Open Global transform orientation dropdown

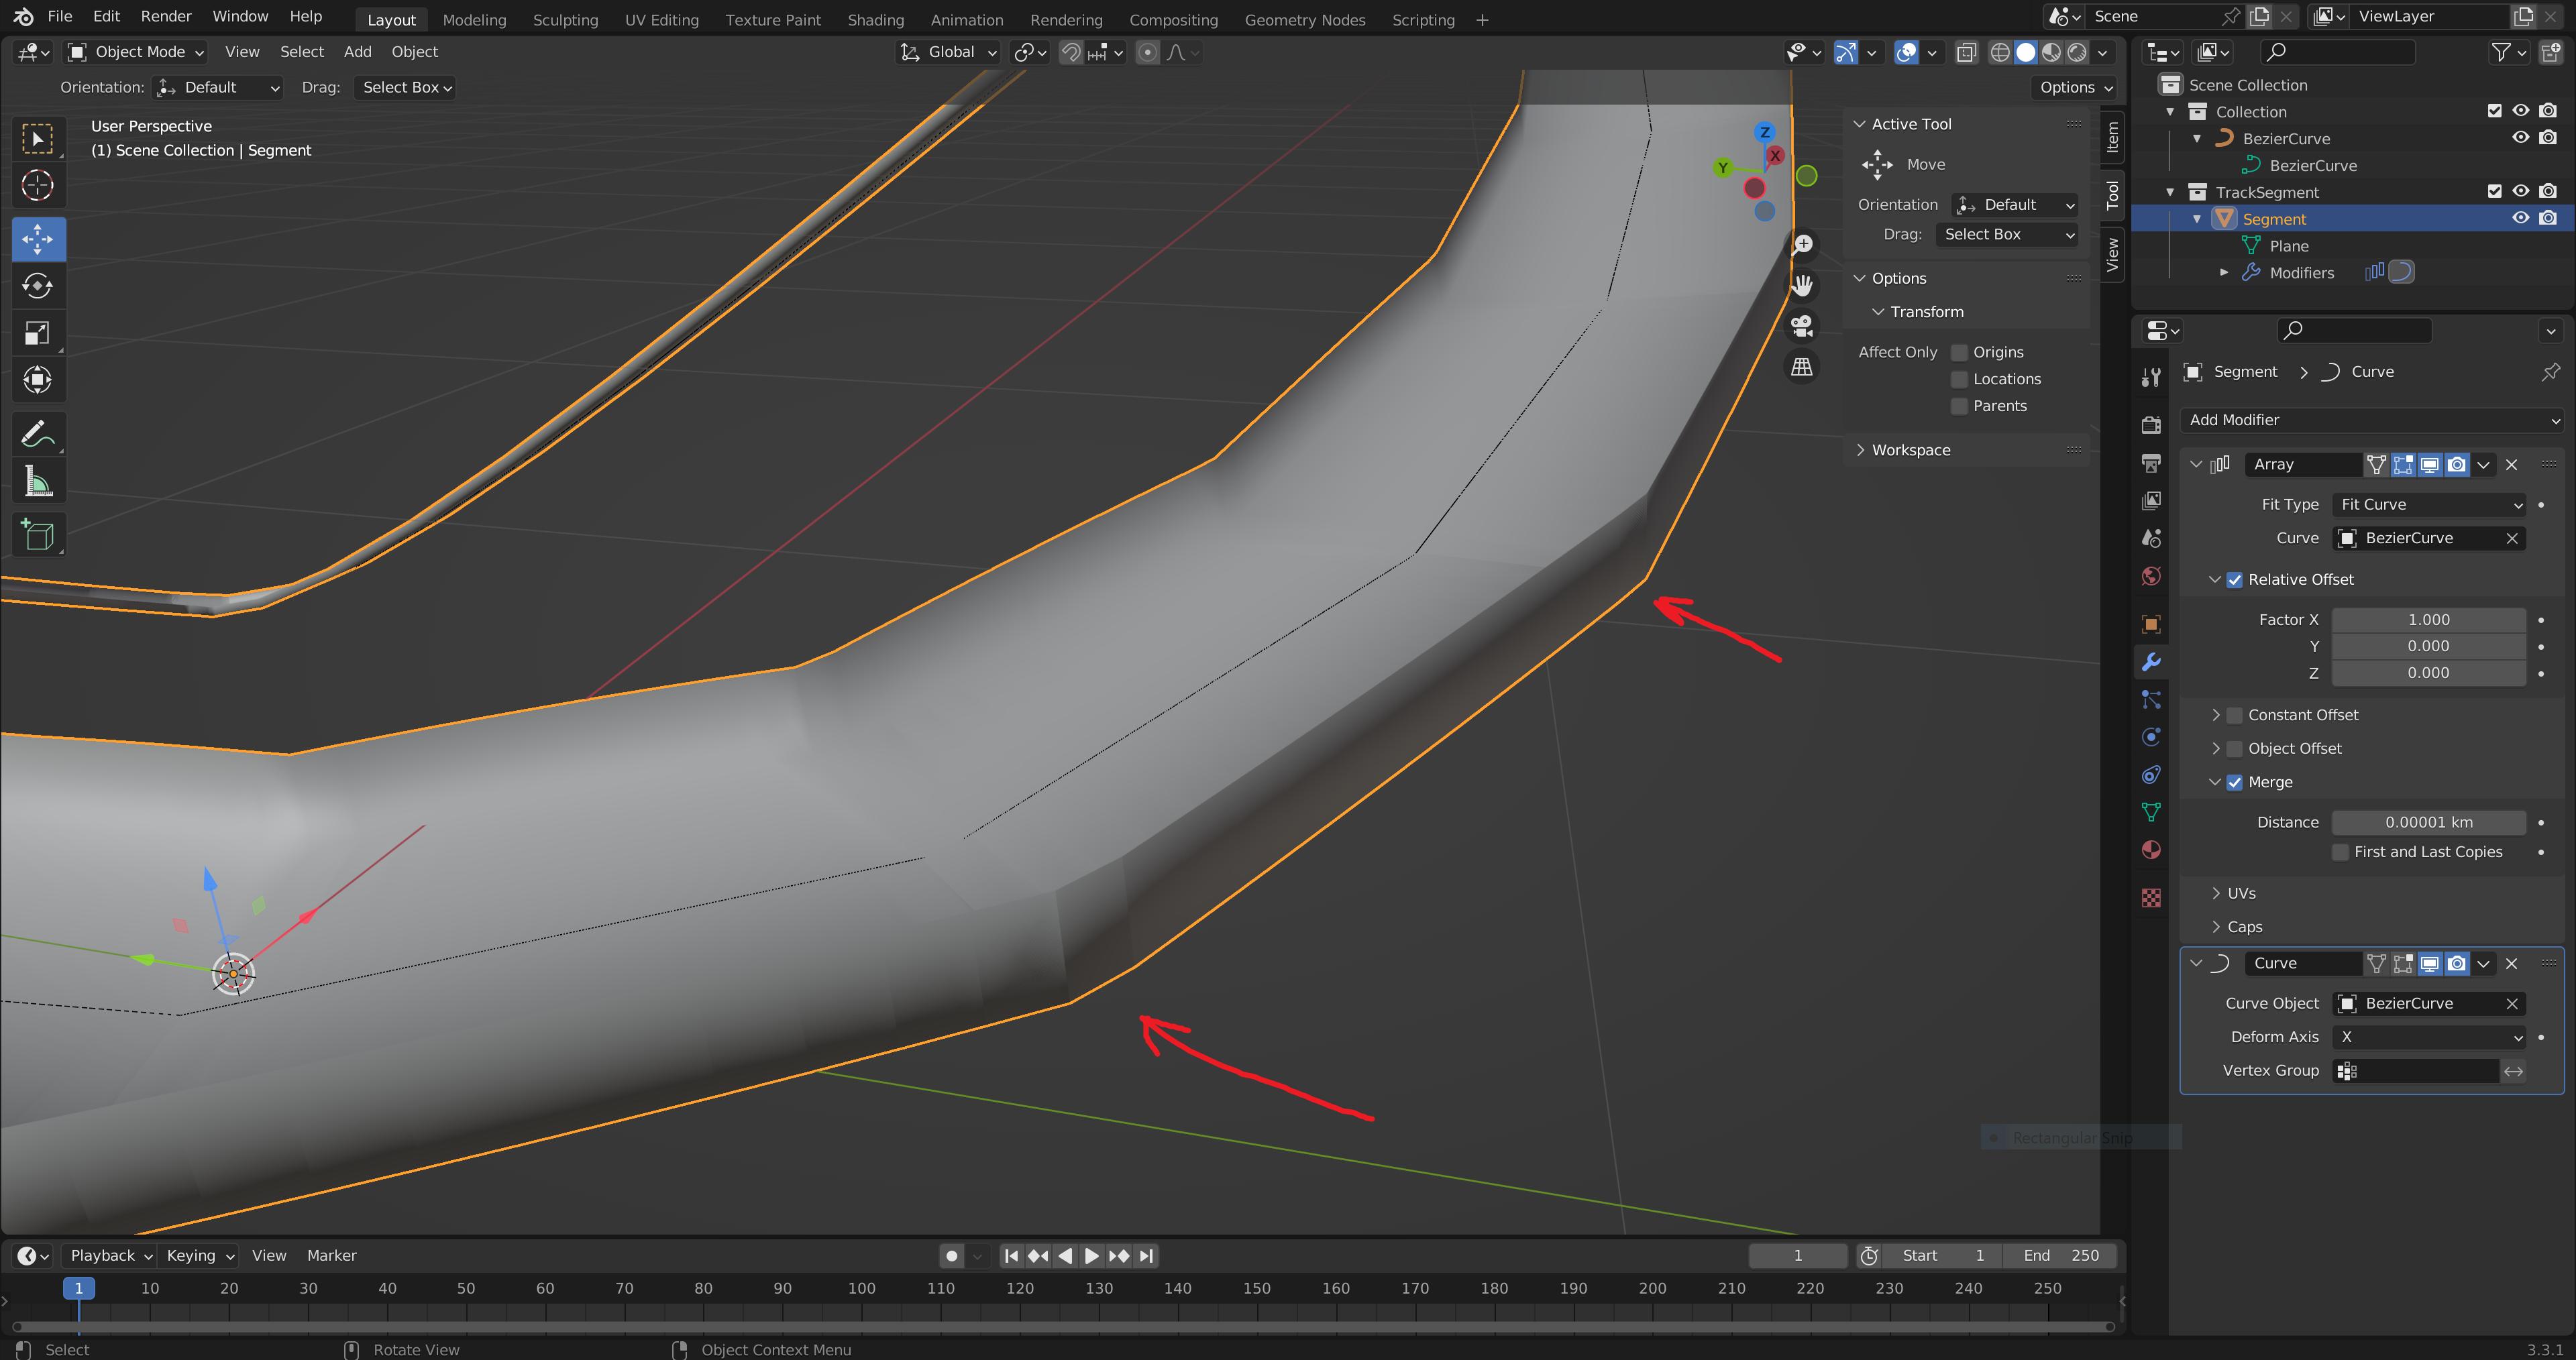pyautogui.click(x=948, y=52)
